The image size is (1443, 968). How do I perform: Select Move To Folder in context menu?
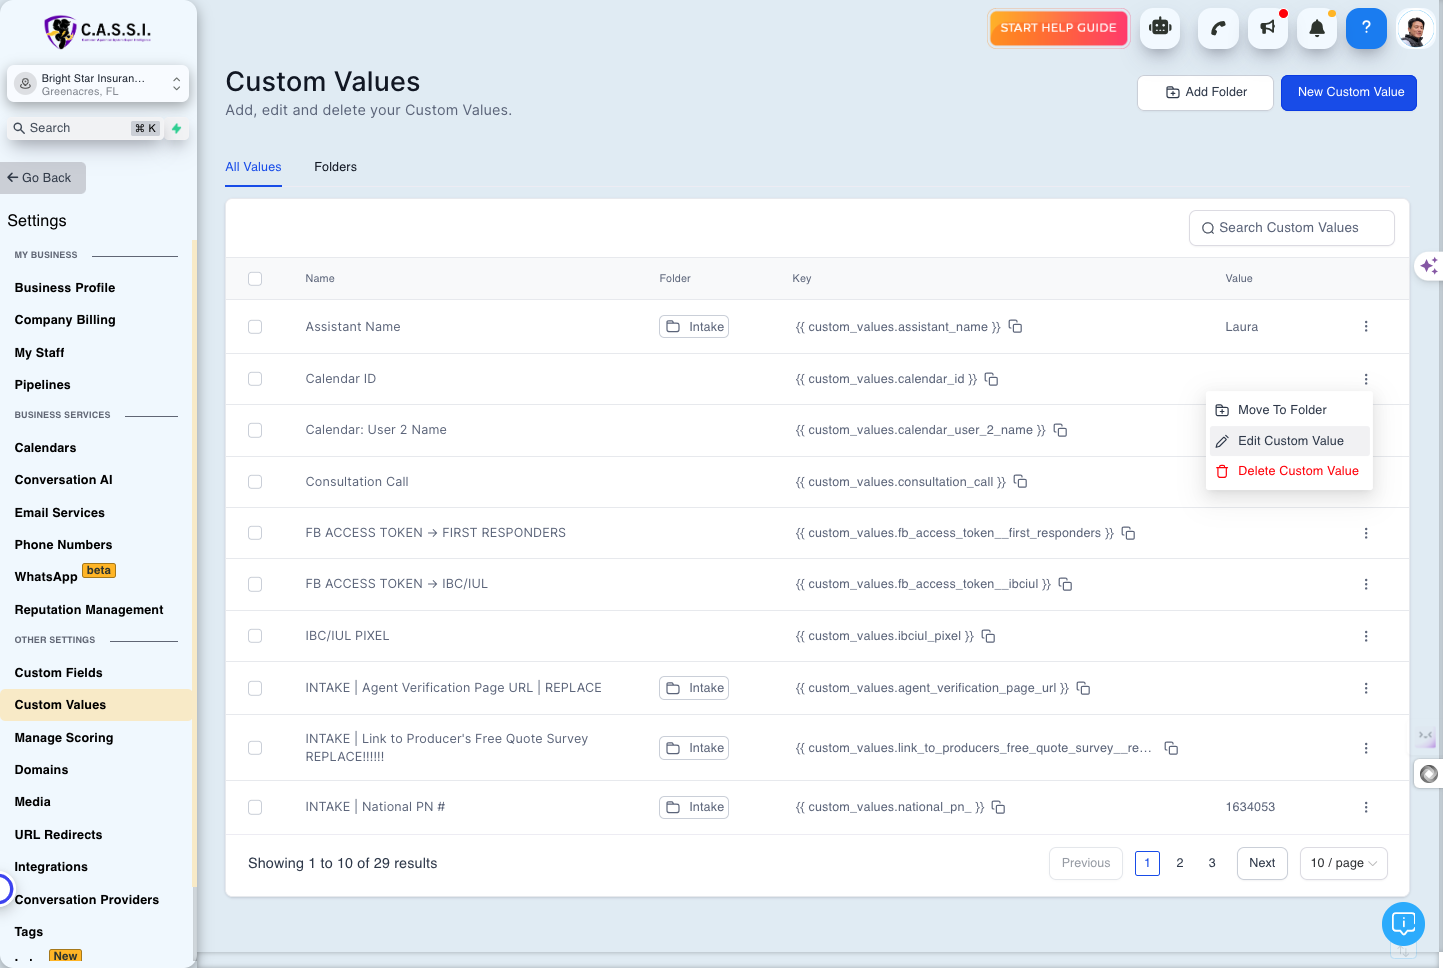coord(1289,410)
